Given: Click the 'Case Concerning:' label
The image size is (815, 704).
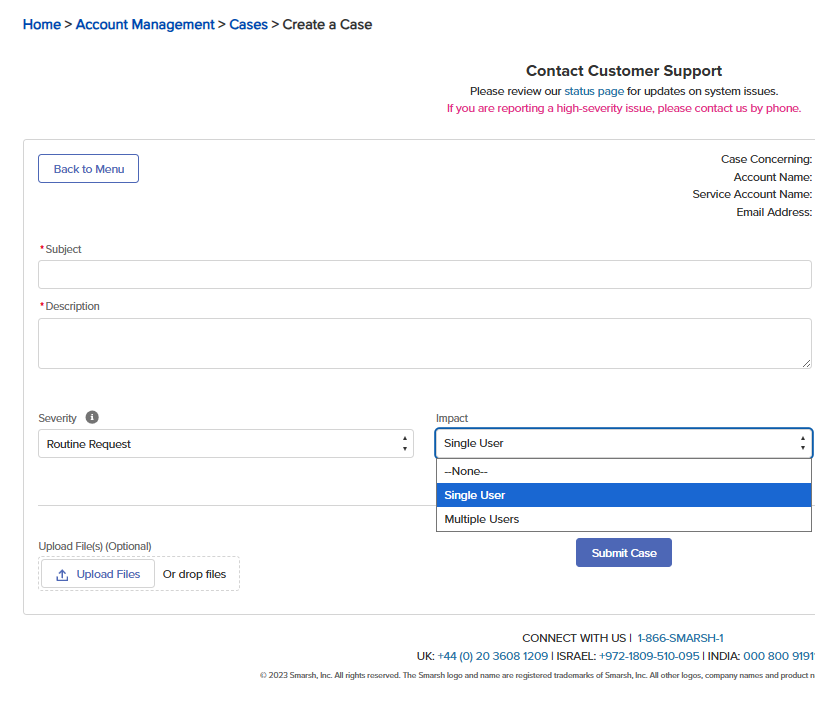Looking at the screenshot, I should coord(766,159).
